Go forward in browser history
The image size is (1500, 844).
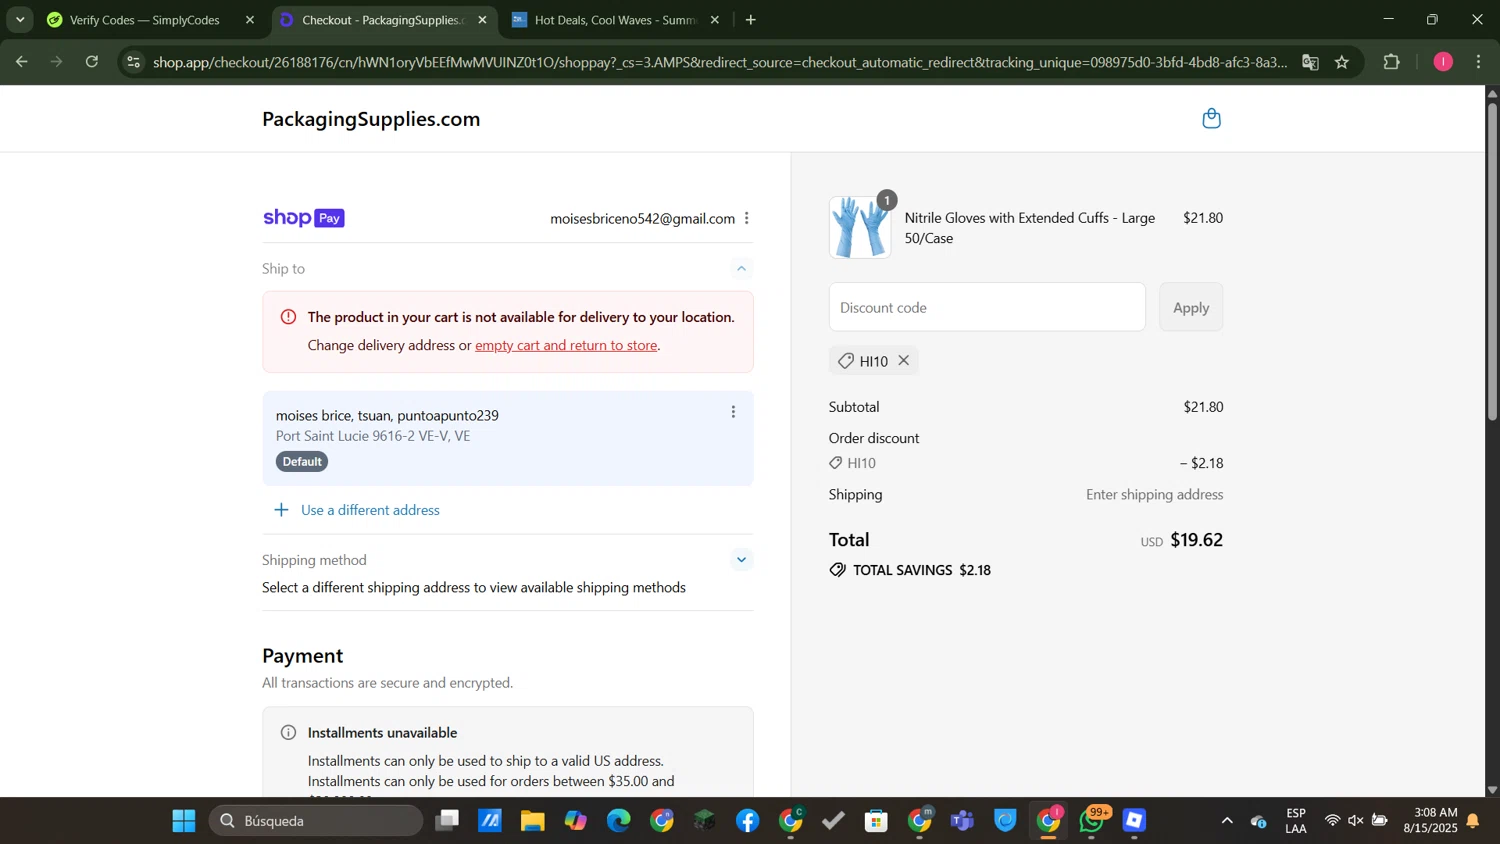pyautogui.click(x=57, y=62)
